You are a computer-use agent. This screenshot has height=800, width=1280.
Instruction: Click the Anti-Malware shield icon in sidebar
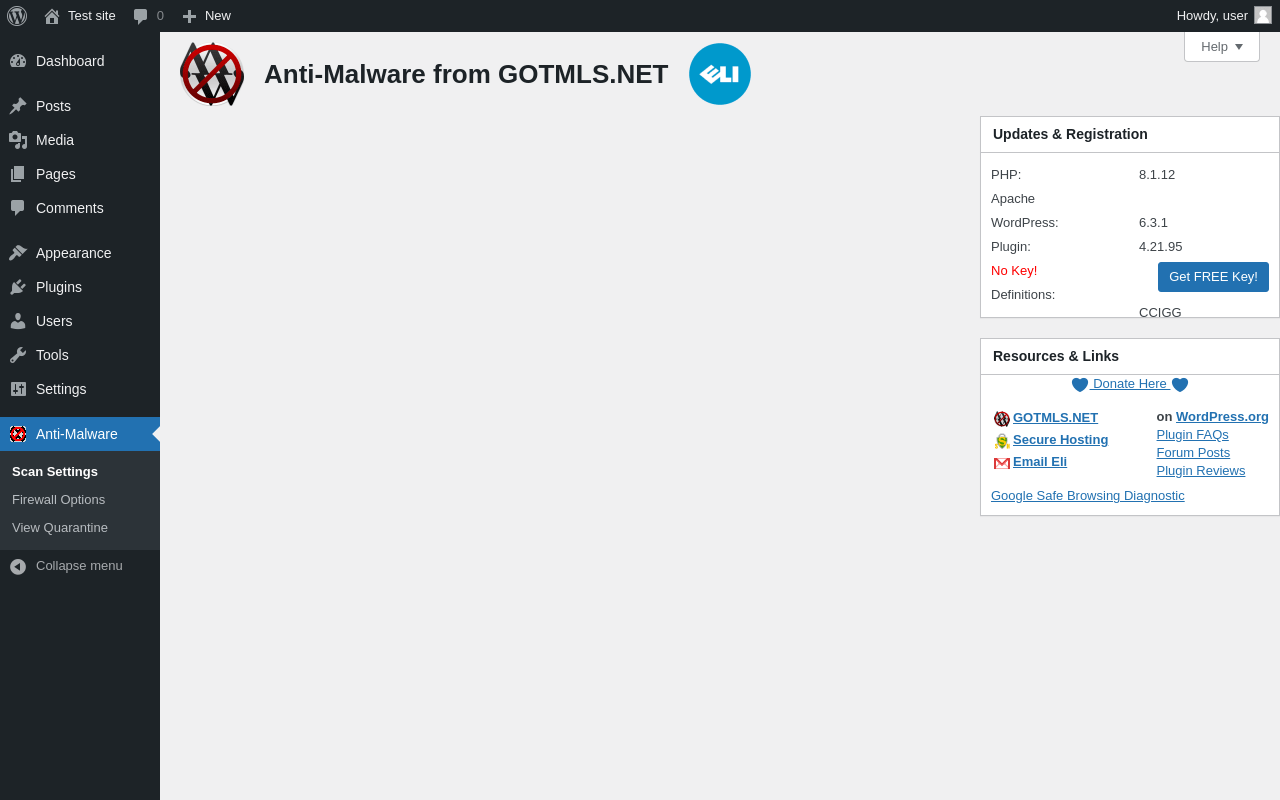pos(18,434)
